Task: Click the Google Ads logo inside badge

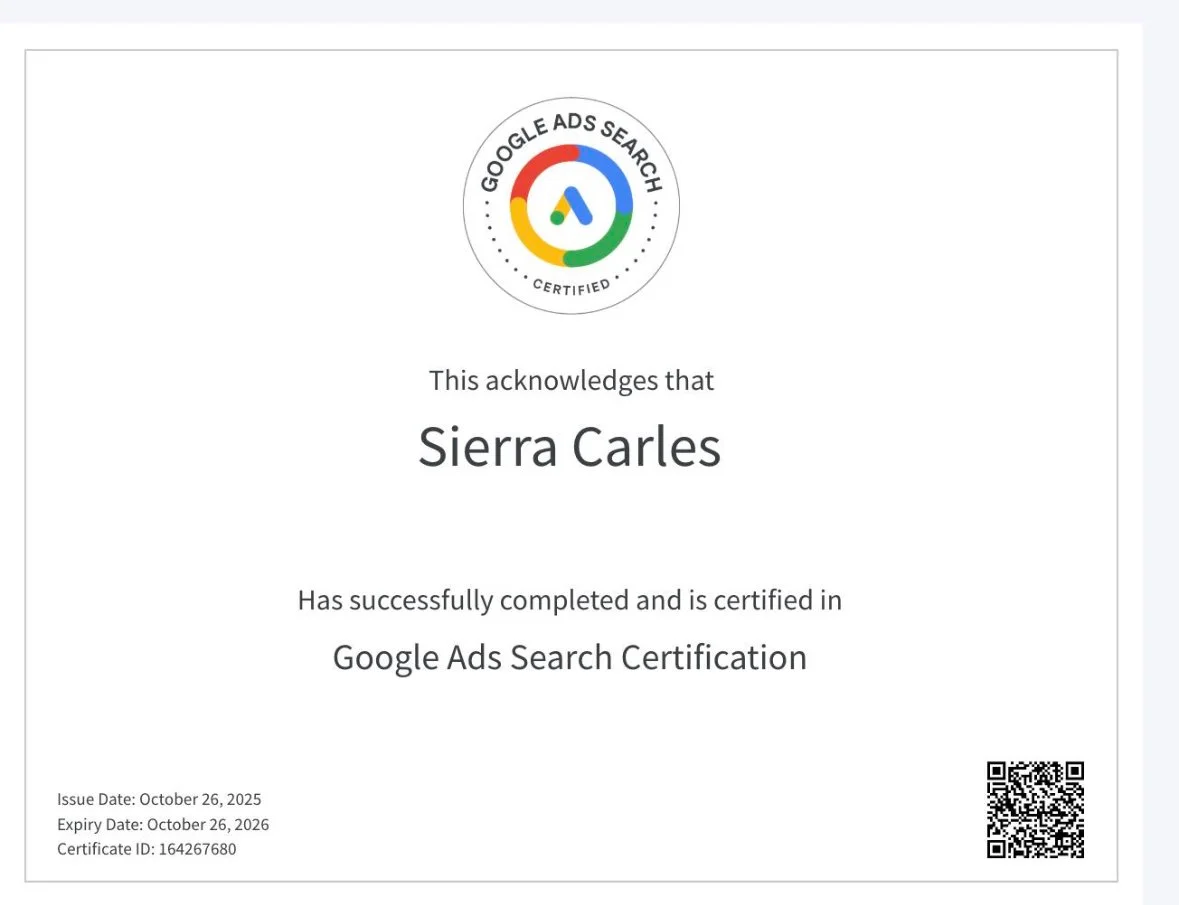Action: 571,206
